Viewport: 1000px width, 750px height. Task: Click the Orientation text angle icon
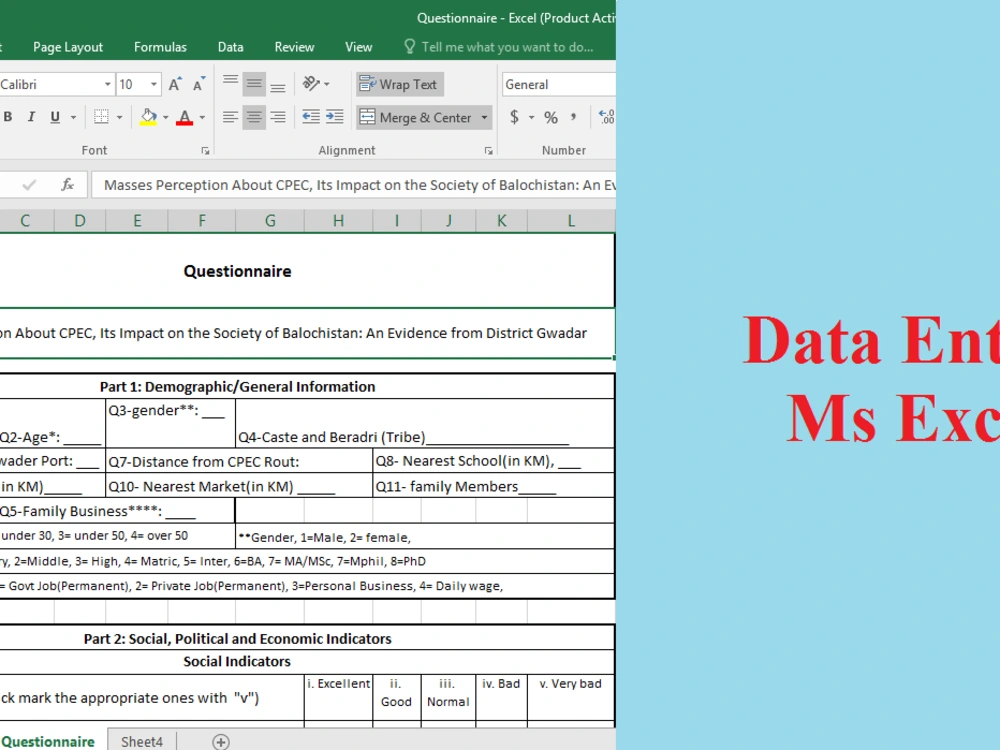pyautogui.click(x=311, y=84)
